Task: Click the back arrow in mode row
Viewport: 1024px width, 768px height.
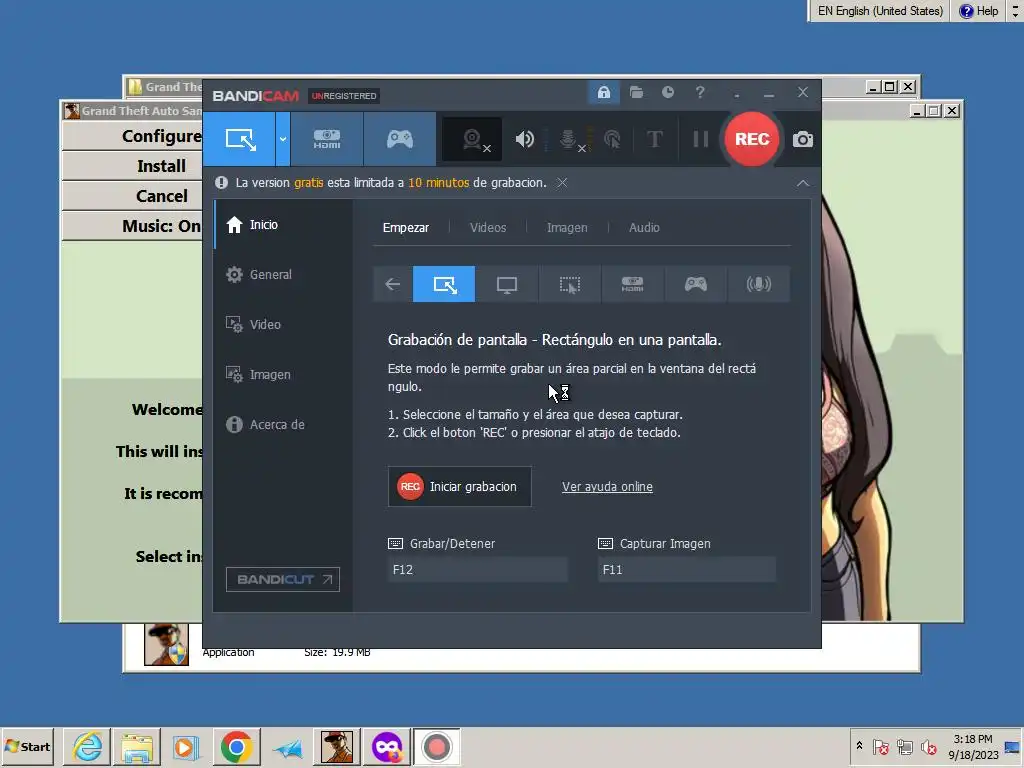Action: pos(392,284)
